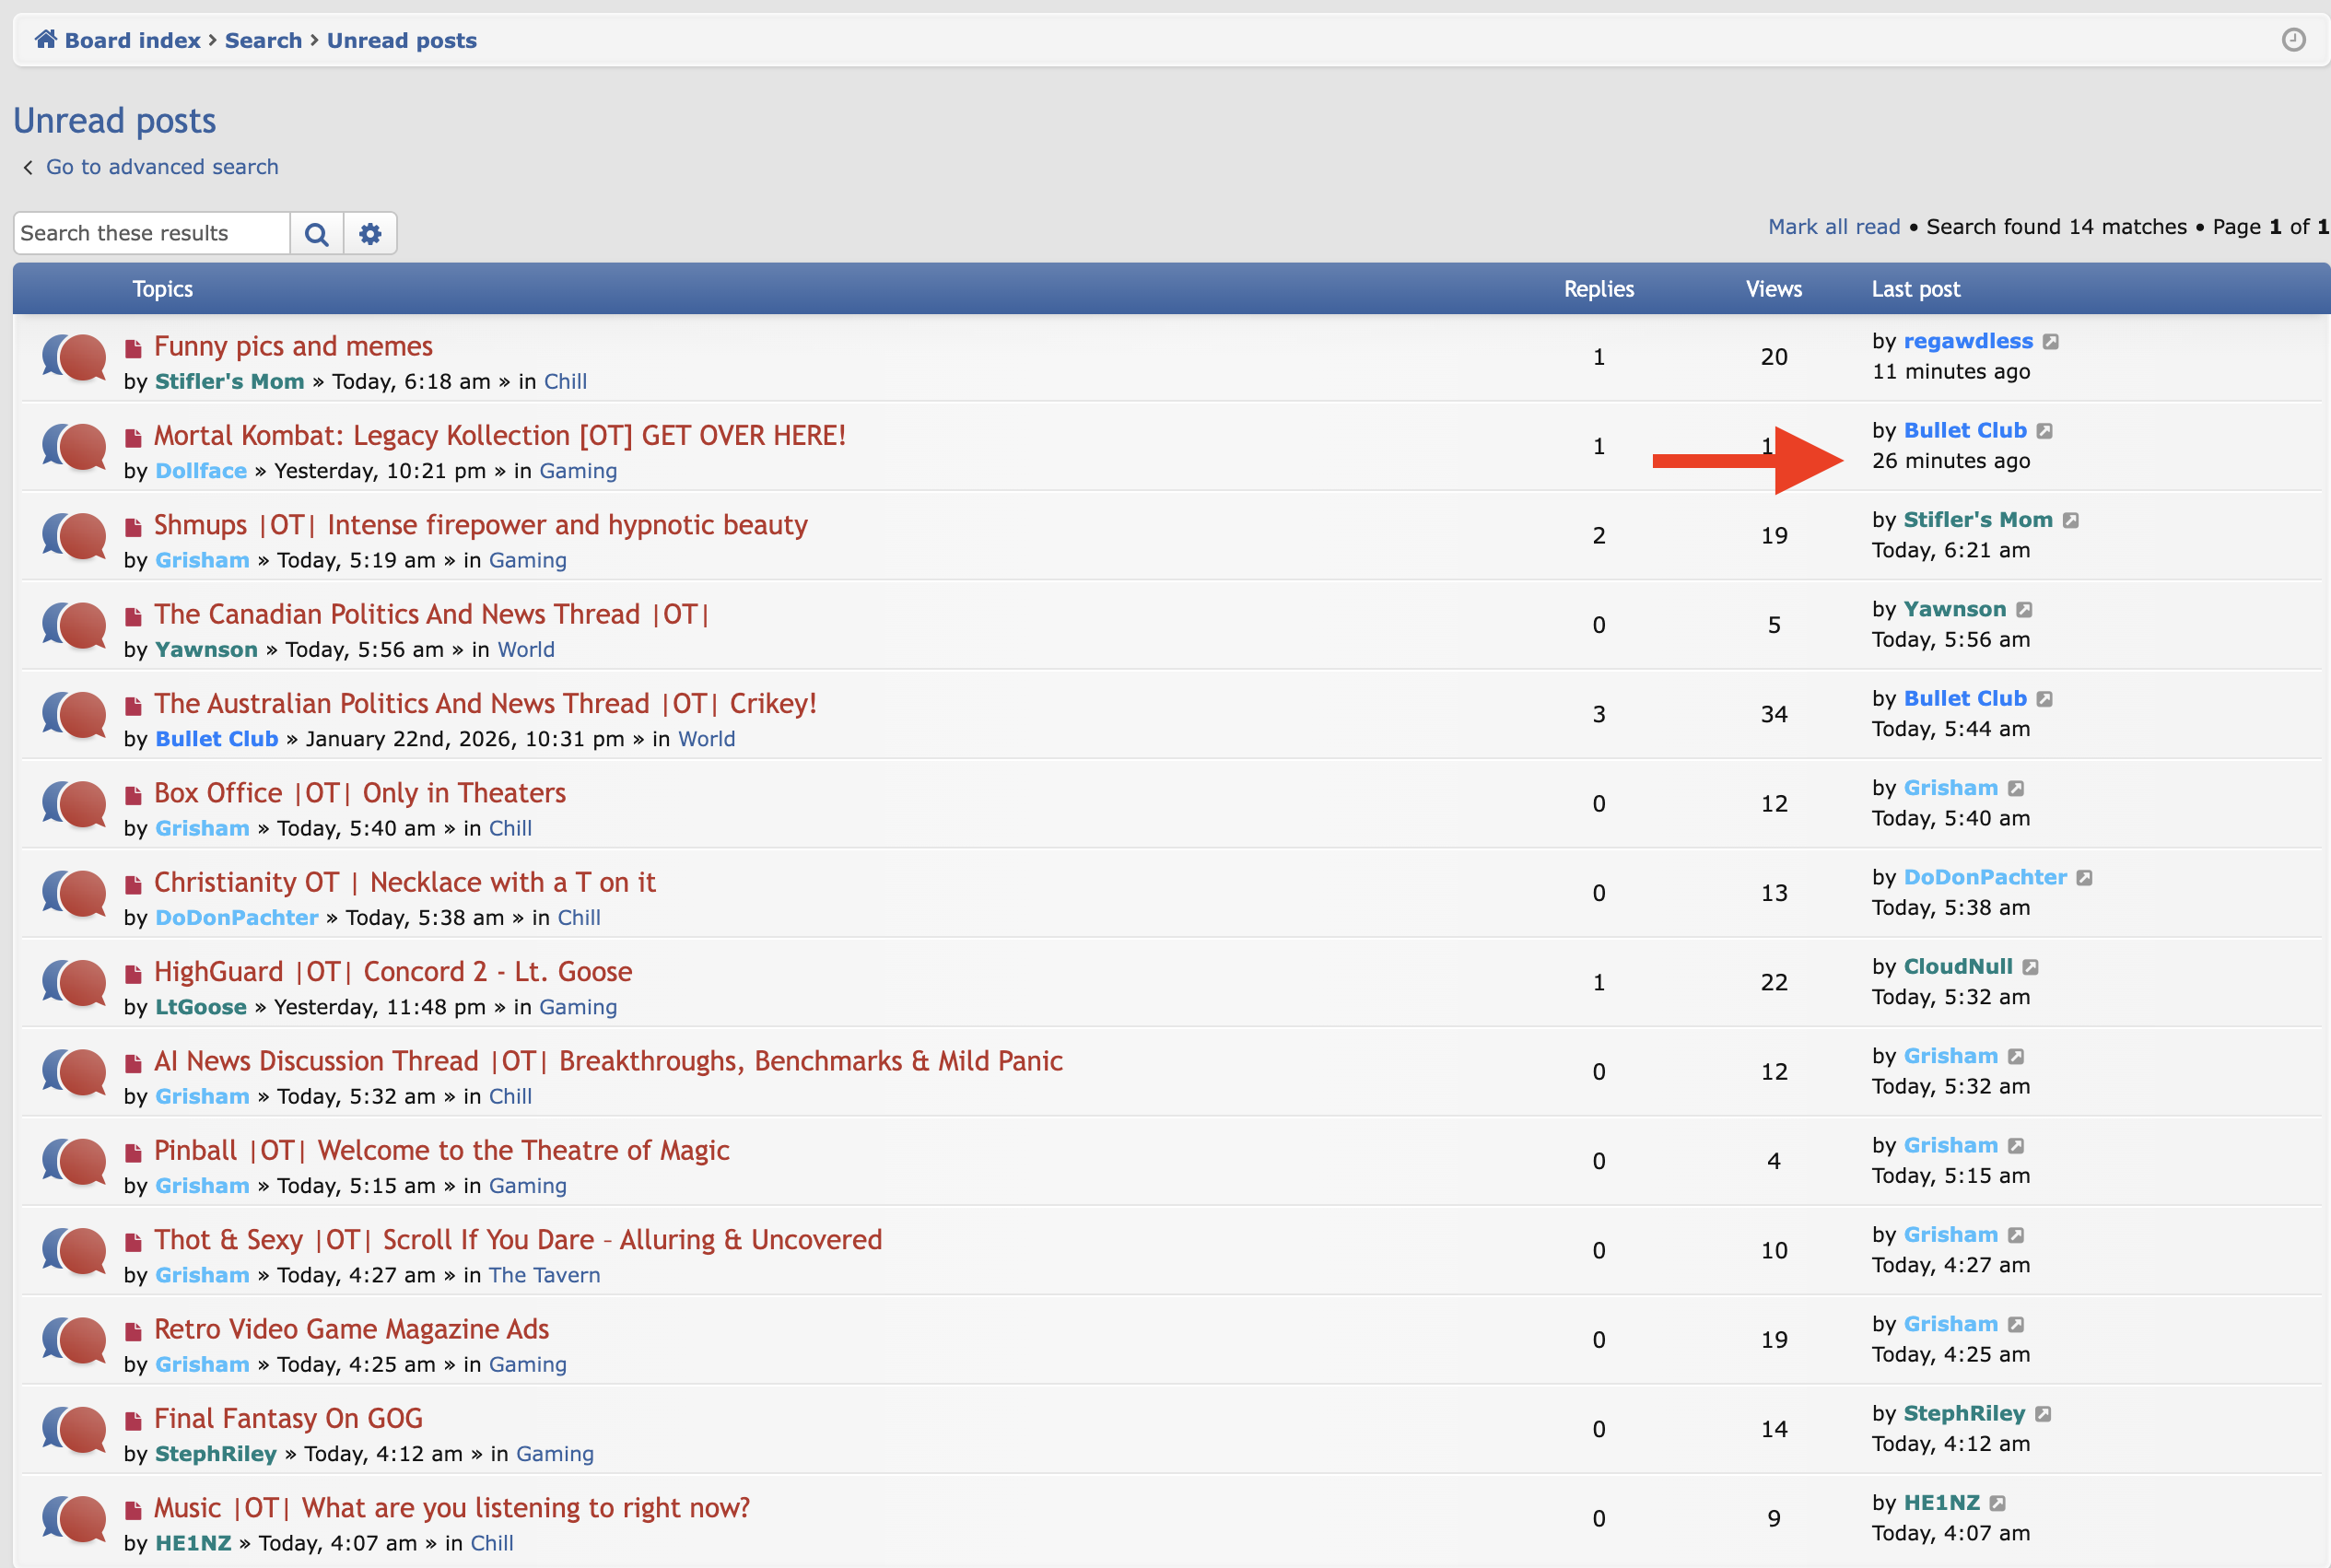Focus the Search these results field
The image size is (2331, 1568).
tap(152, 234)
